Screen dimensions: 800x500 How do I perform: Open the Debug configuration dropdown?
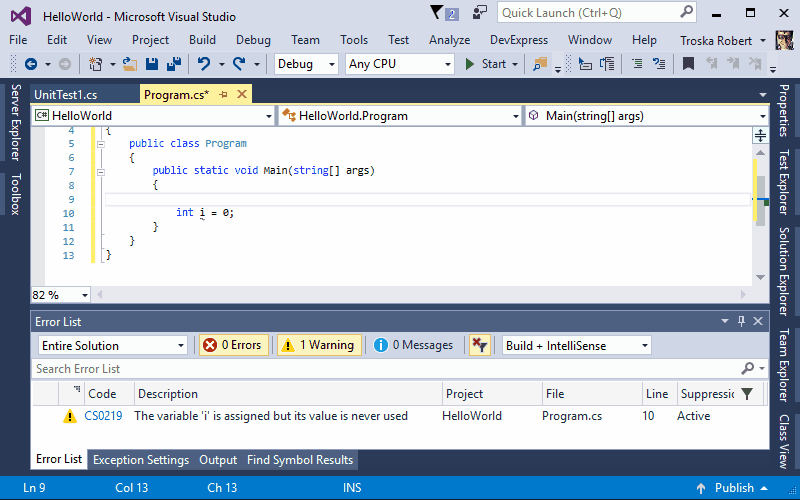tap(306, 64)
